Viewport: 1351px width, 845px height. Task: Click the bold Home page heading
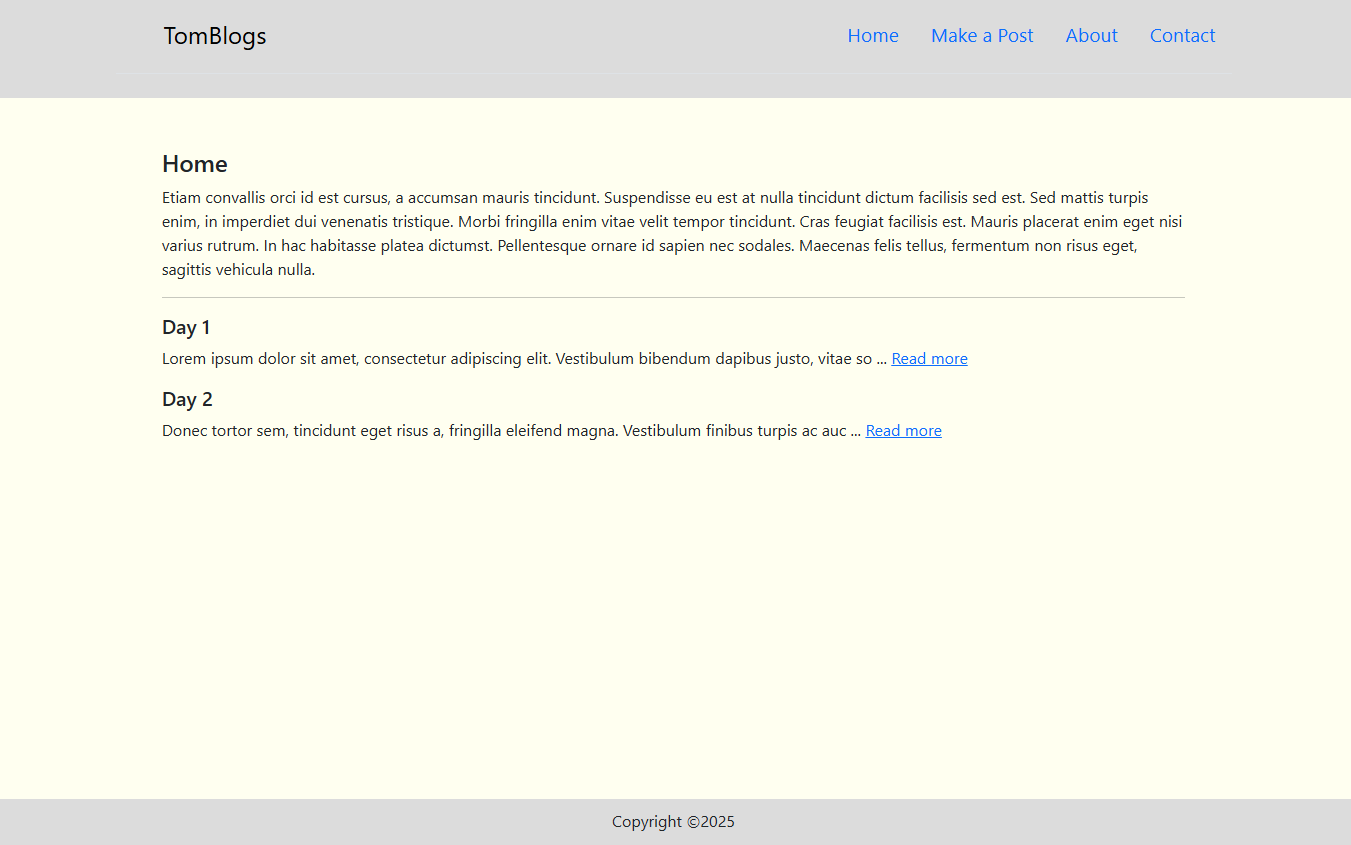(194, 164)
